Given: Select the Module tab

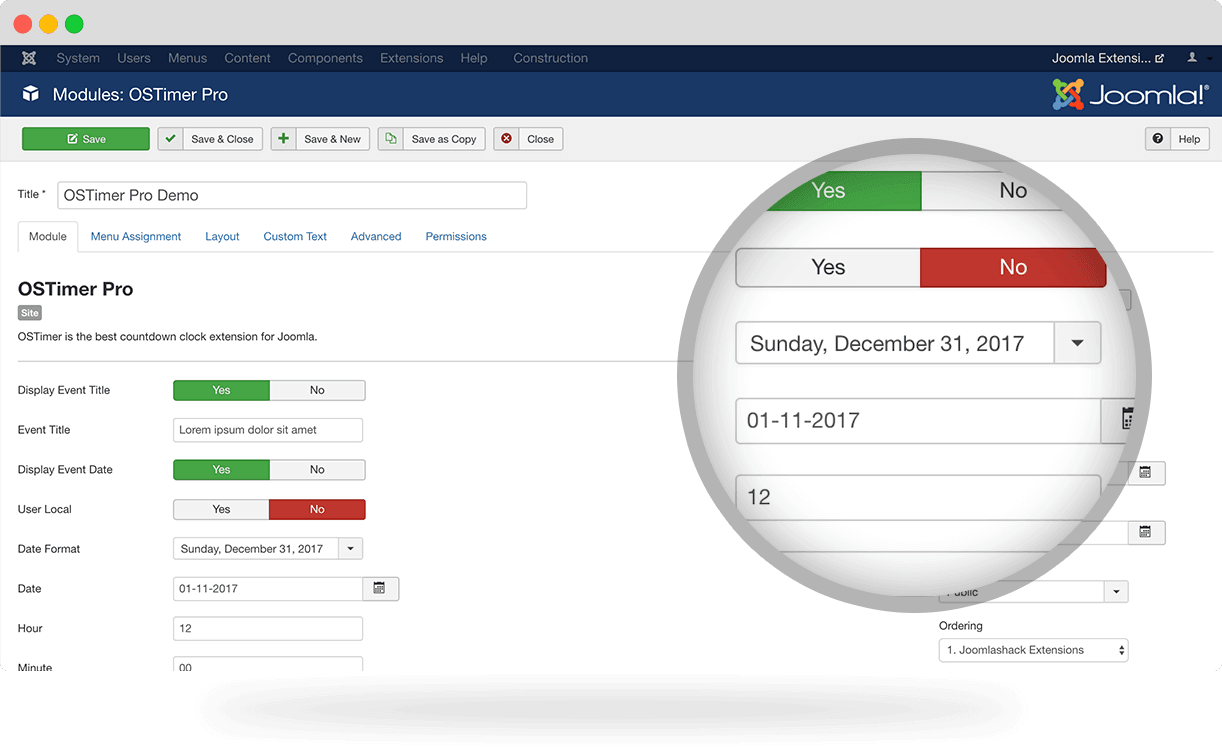Looking at the screenshot, I should pyautogui.click(x=48, y=236).
